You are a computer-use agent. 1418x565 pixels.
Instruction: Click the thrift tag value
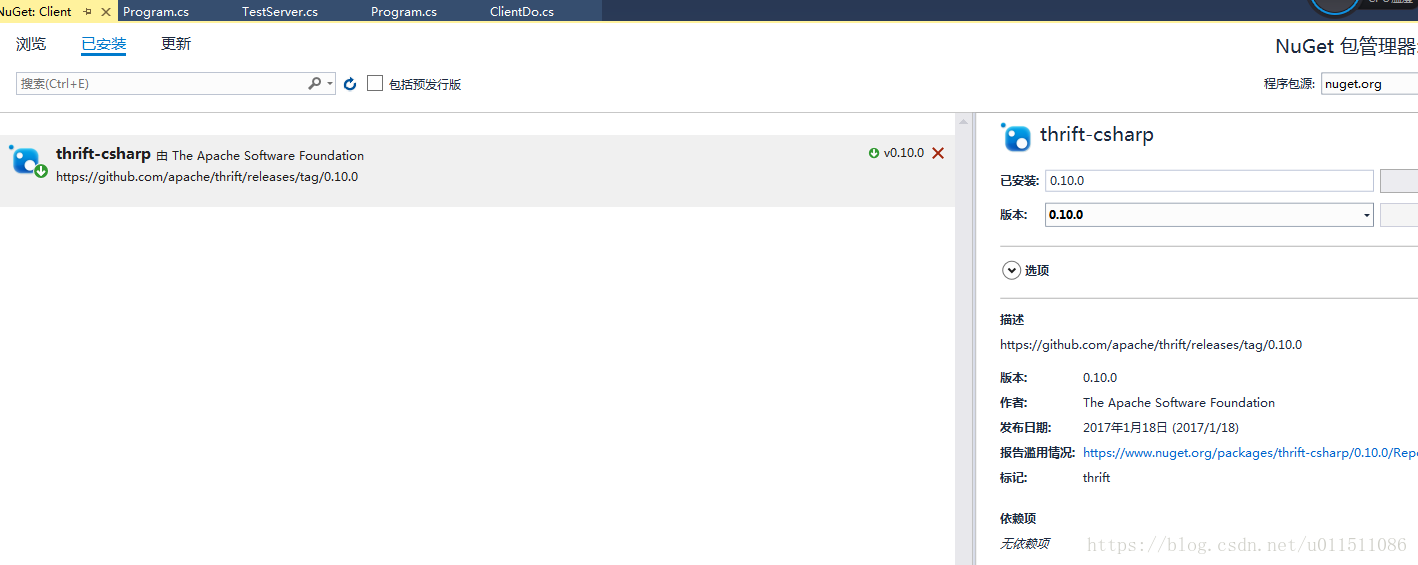point(1096,478)
